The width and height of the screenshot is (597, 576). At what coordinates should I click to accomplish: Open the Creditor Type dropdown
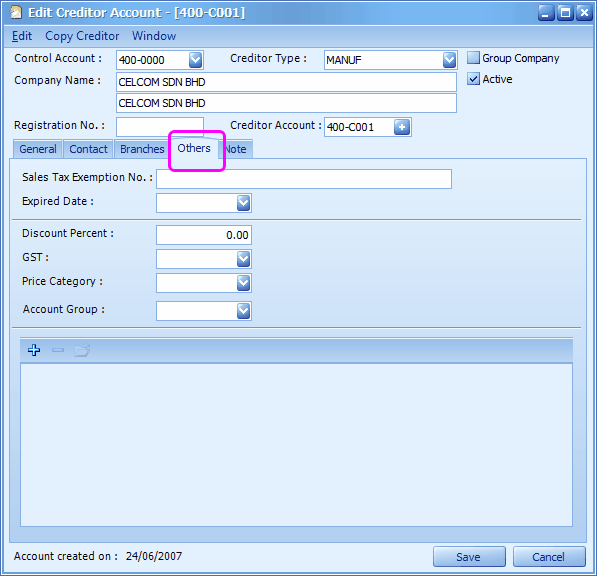click(449, 60)
